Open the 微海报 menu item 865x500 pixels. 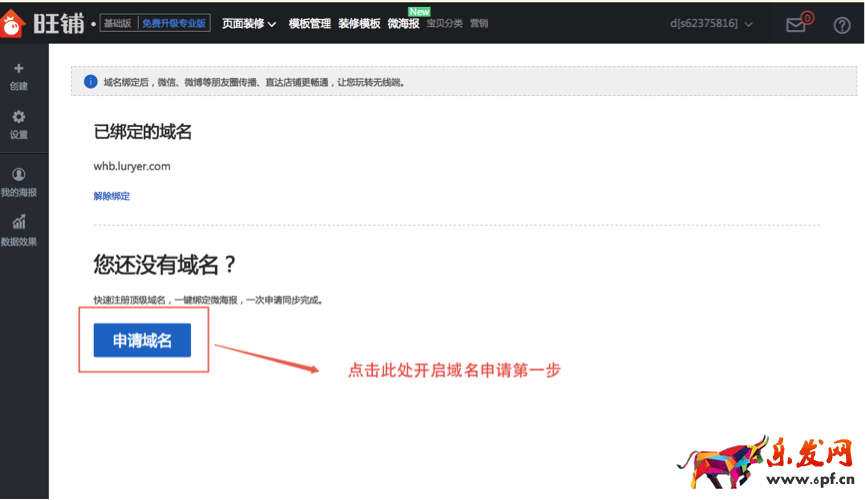[403, 24]
